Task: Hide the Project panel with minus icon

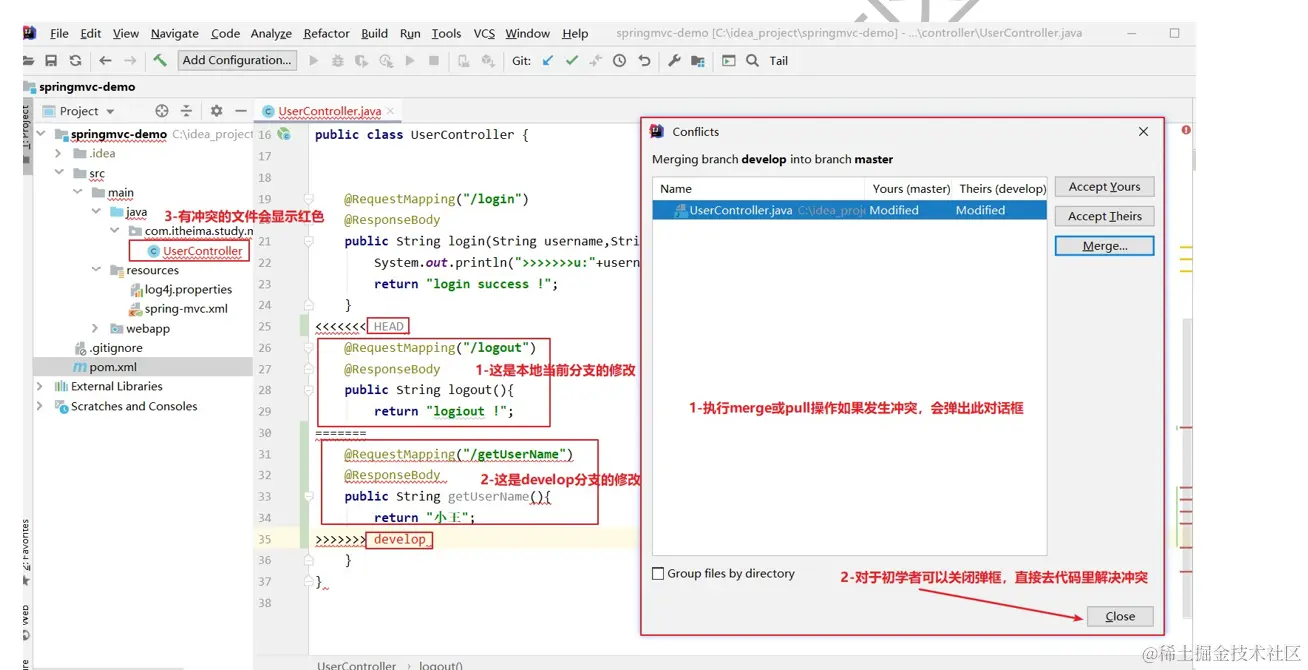Action: click(x=241, y=111)
